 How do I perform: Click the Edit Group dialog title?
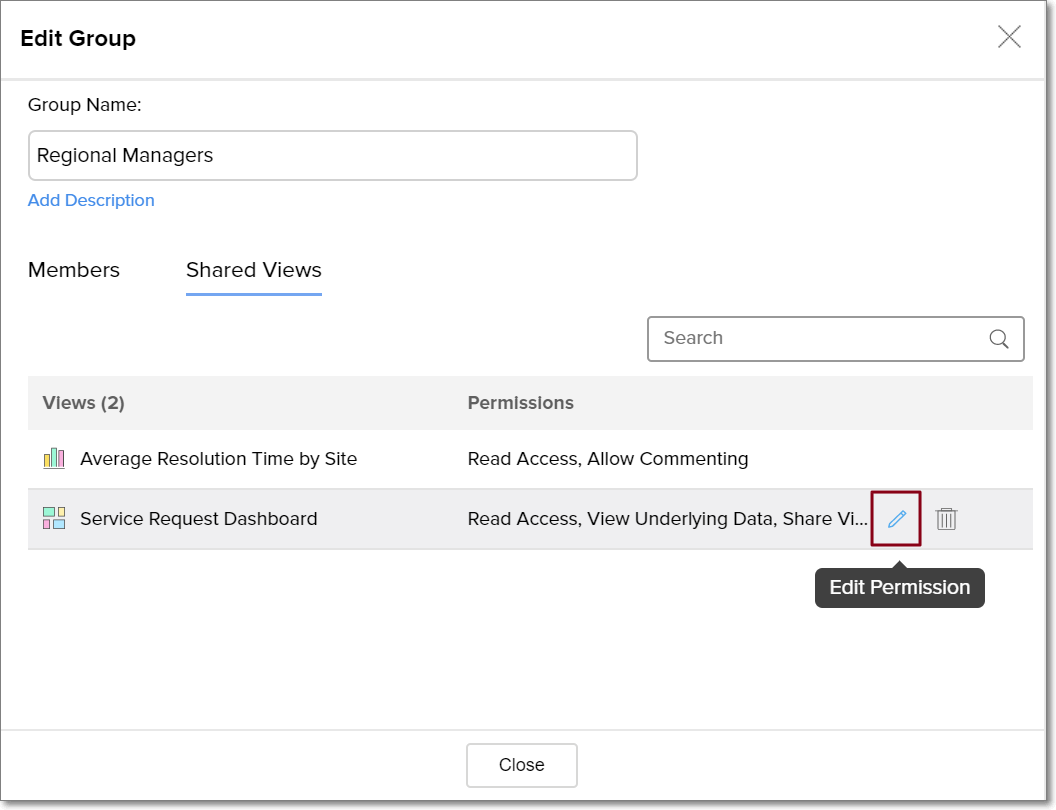coord(78,39)
